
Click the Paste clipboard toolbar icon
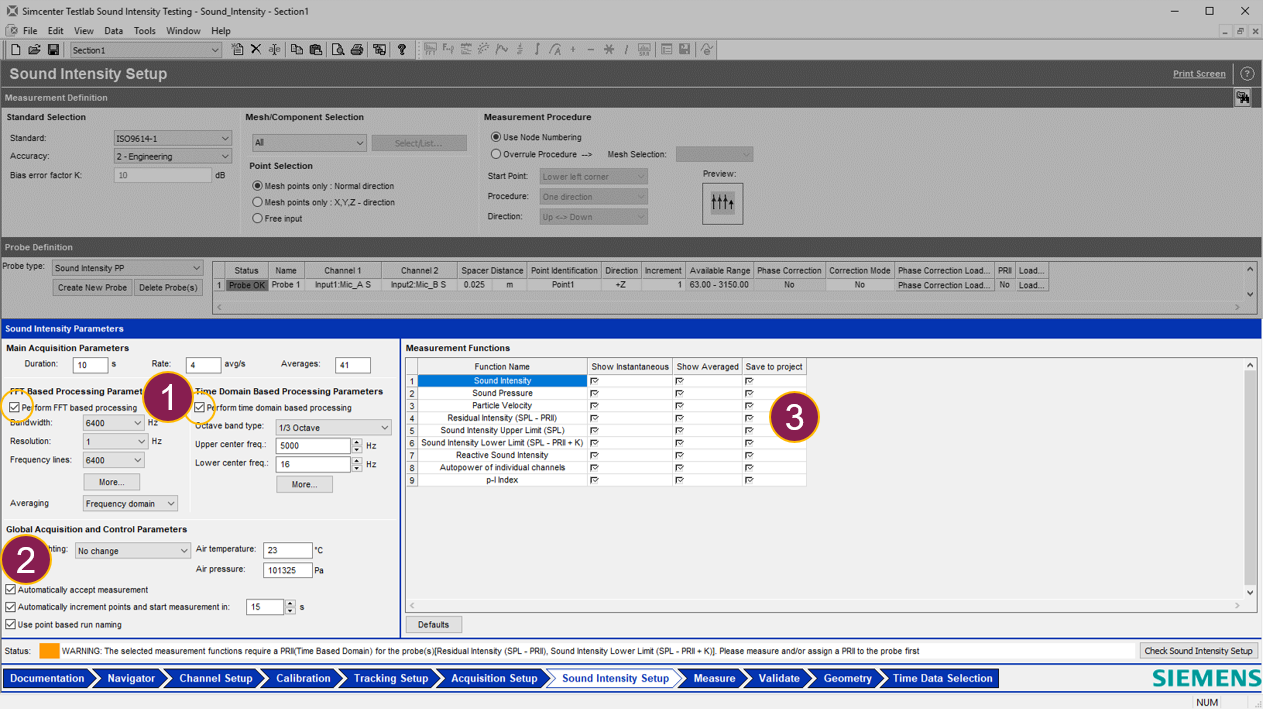pos(316,50)
